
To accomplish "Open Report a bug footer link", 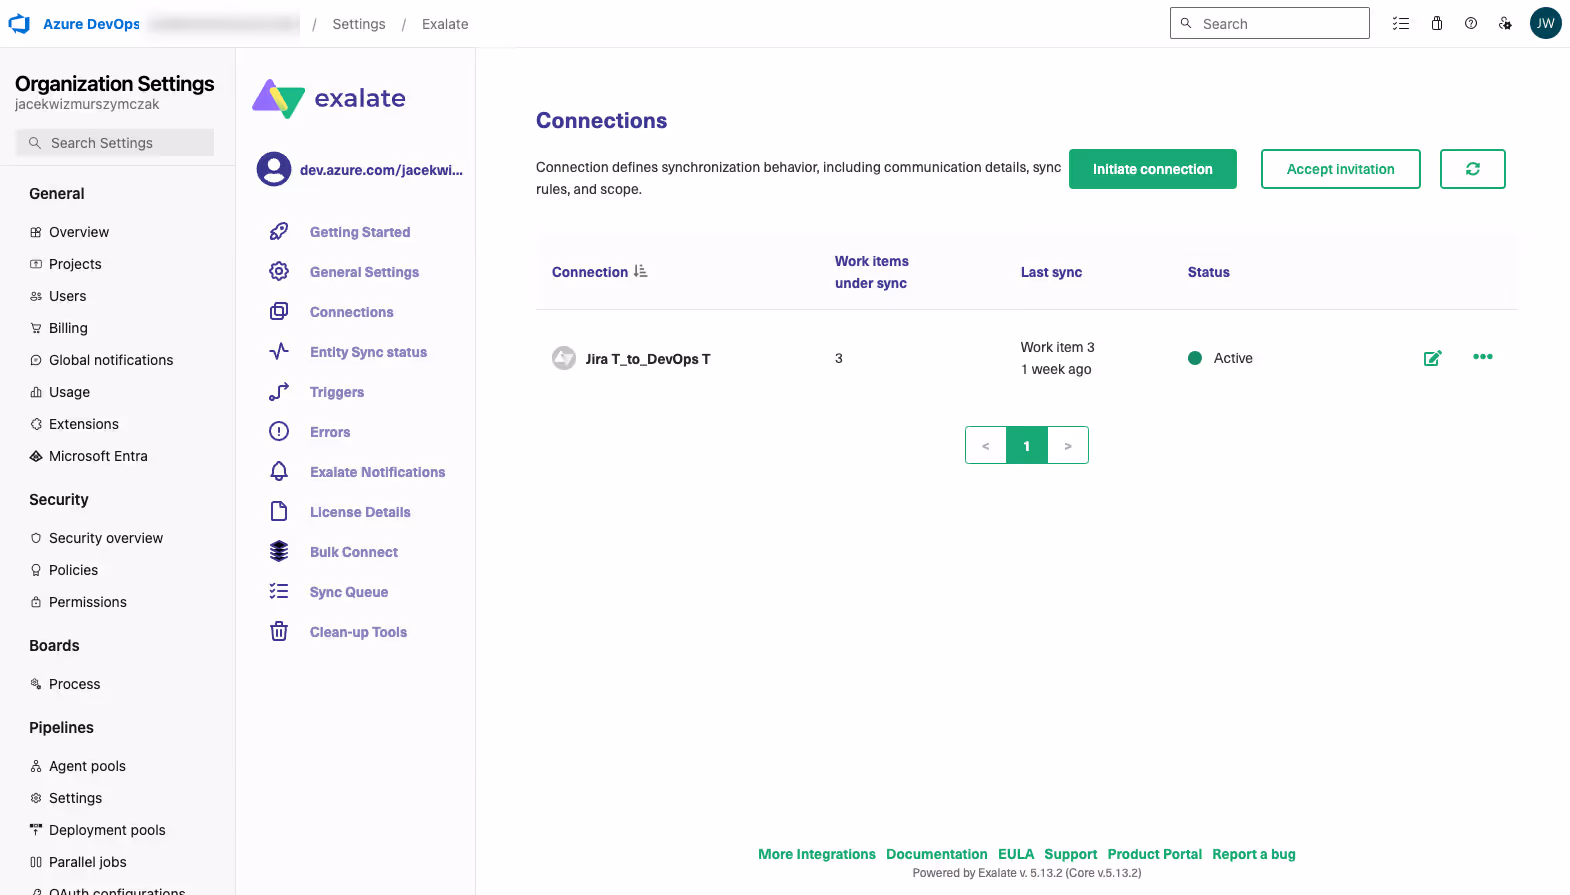I will click(x=1254, y=854).
